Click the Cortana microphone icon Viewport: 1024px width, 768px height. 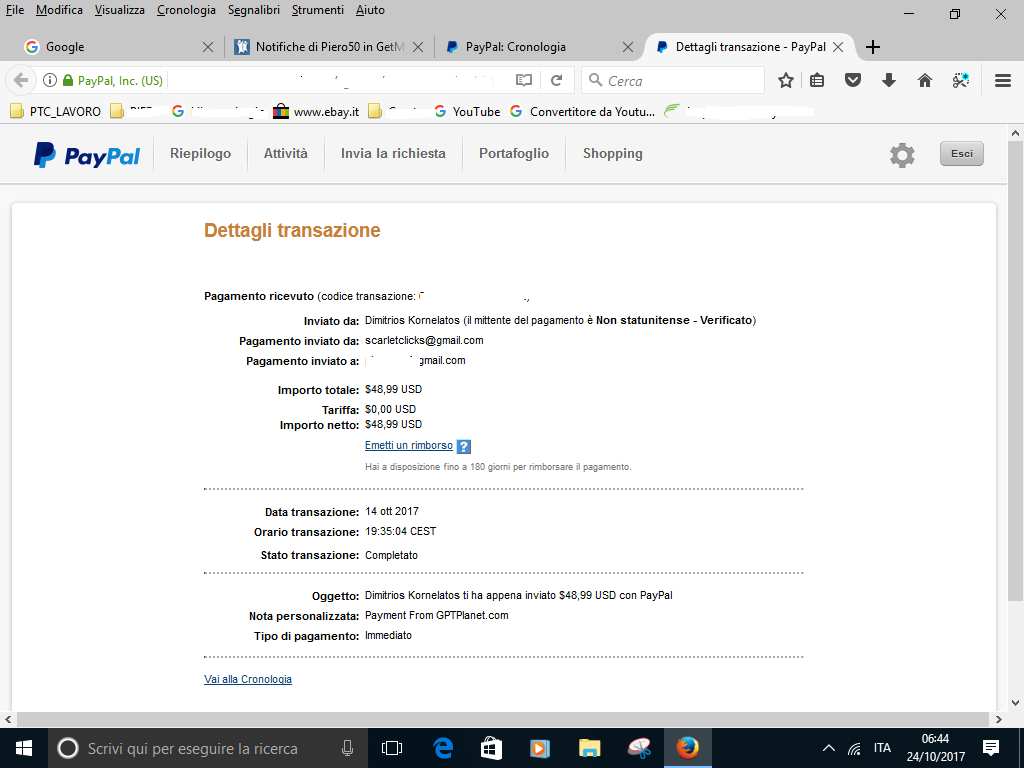[347, 748]
